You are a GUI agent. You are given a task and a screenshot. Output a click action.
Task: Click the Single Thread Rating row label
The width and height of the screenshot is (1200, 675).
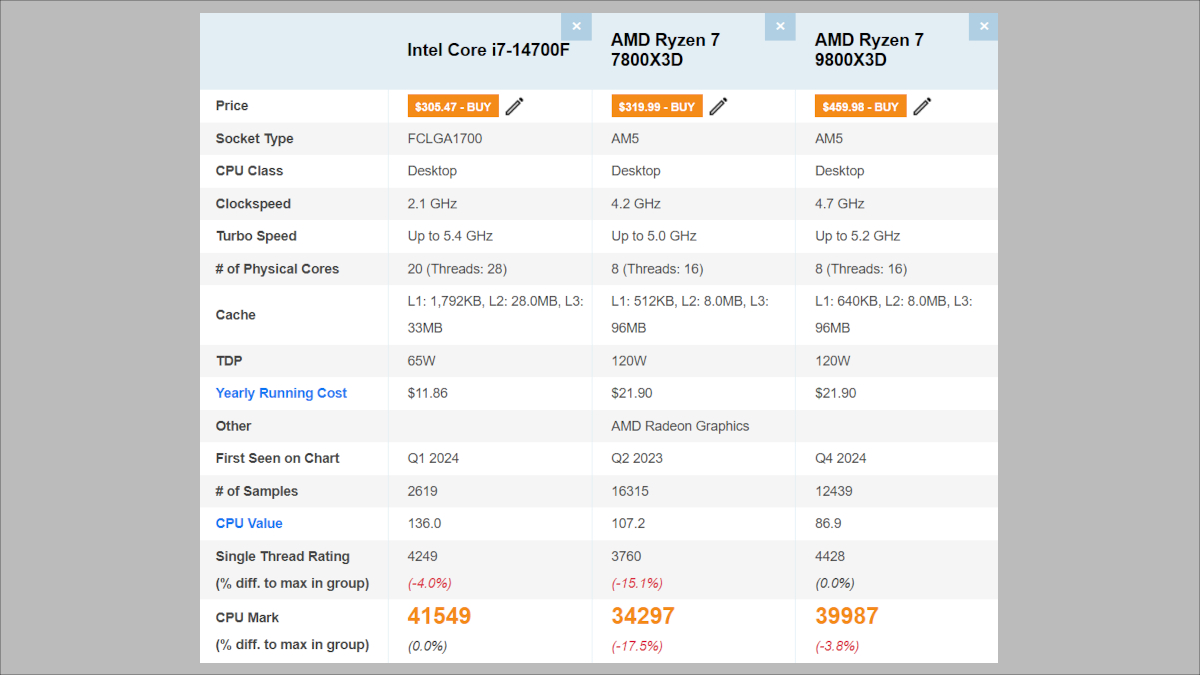(282, 556)
